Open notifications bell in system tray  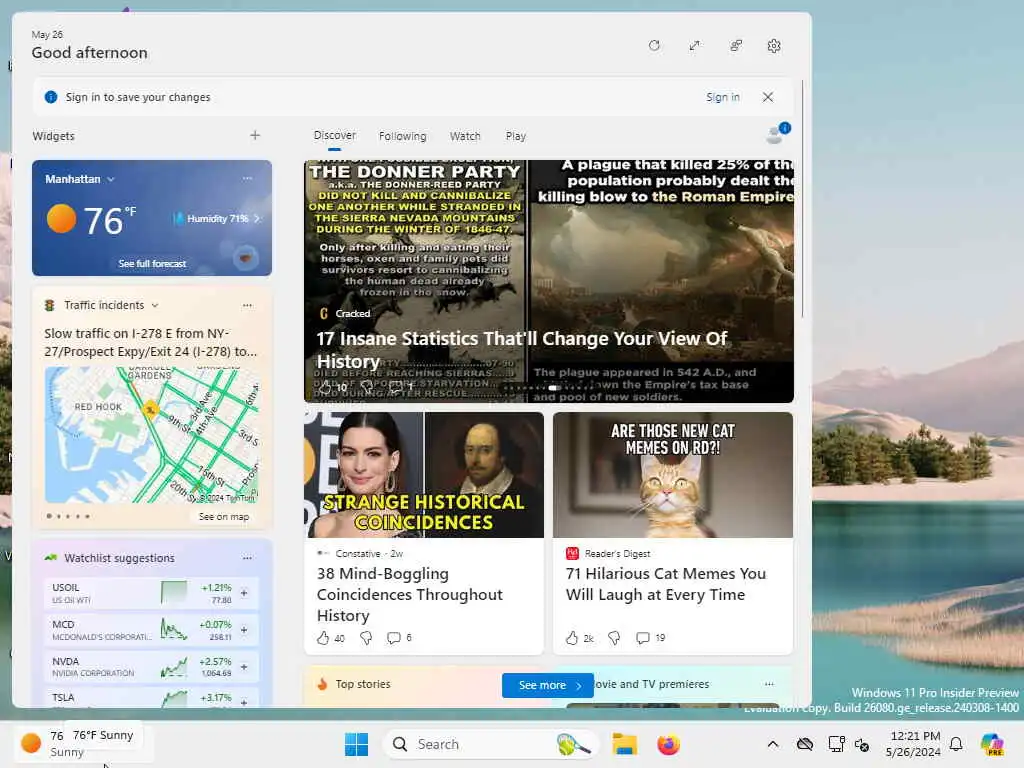(x=956, y=744)
